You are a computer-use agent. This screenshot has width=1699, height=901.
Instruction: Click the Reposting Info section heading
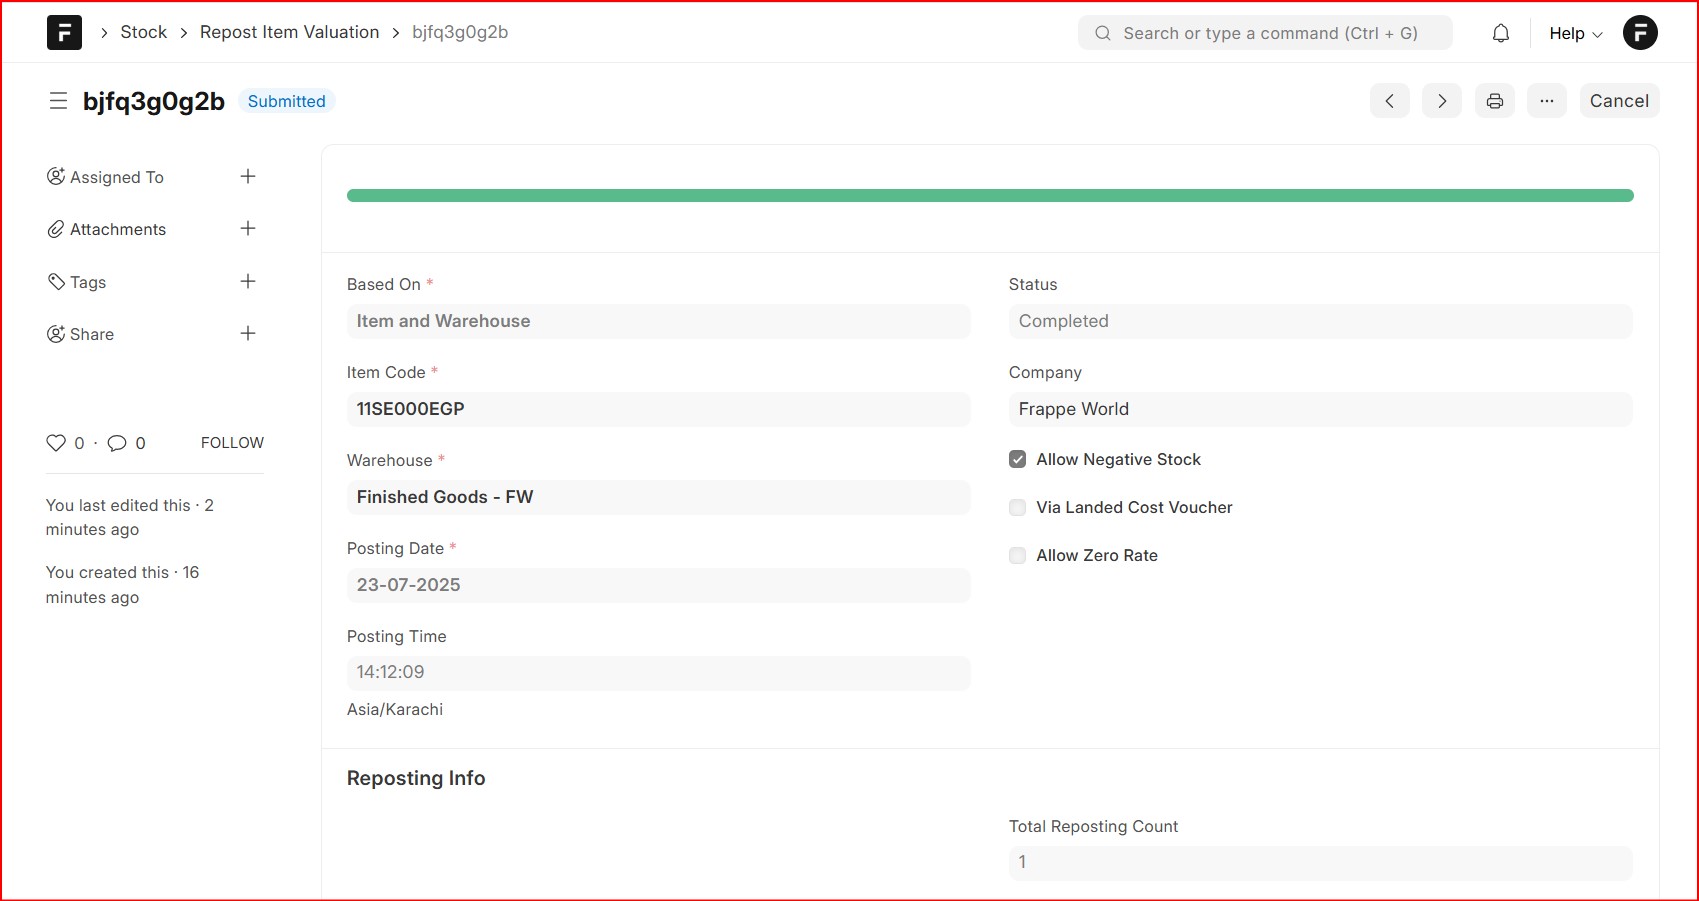coord(416,778)
